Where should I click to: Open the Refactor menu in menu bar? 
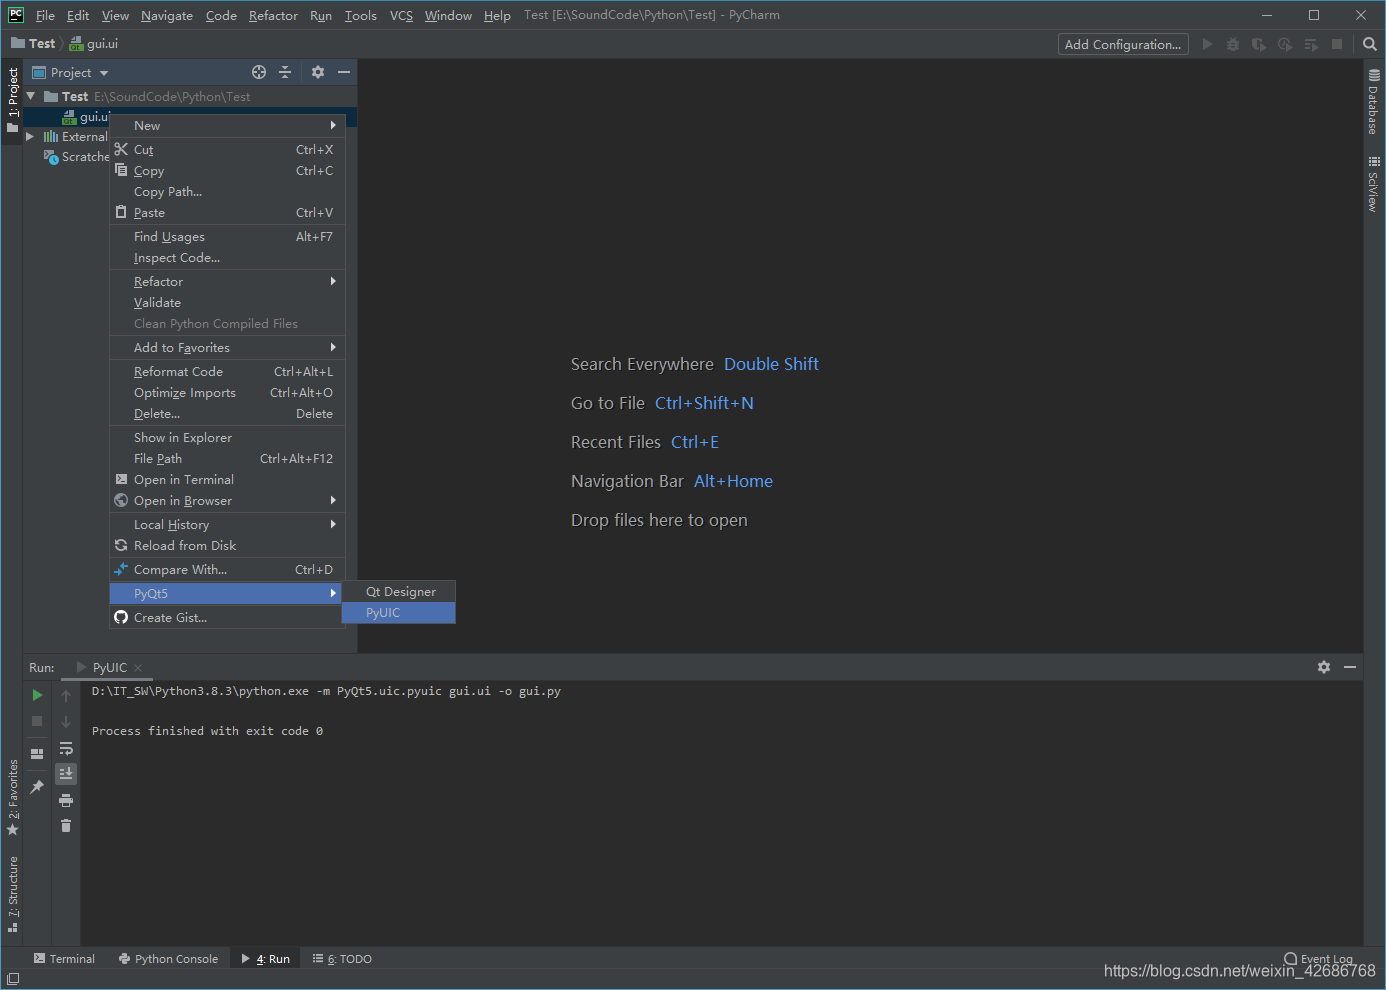[273, 15]
